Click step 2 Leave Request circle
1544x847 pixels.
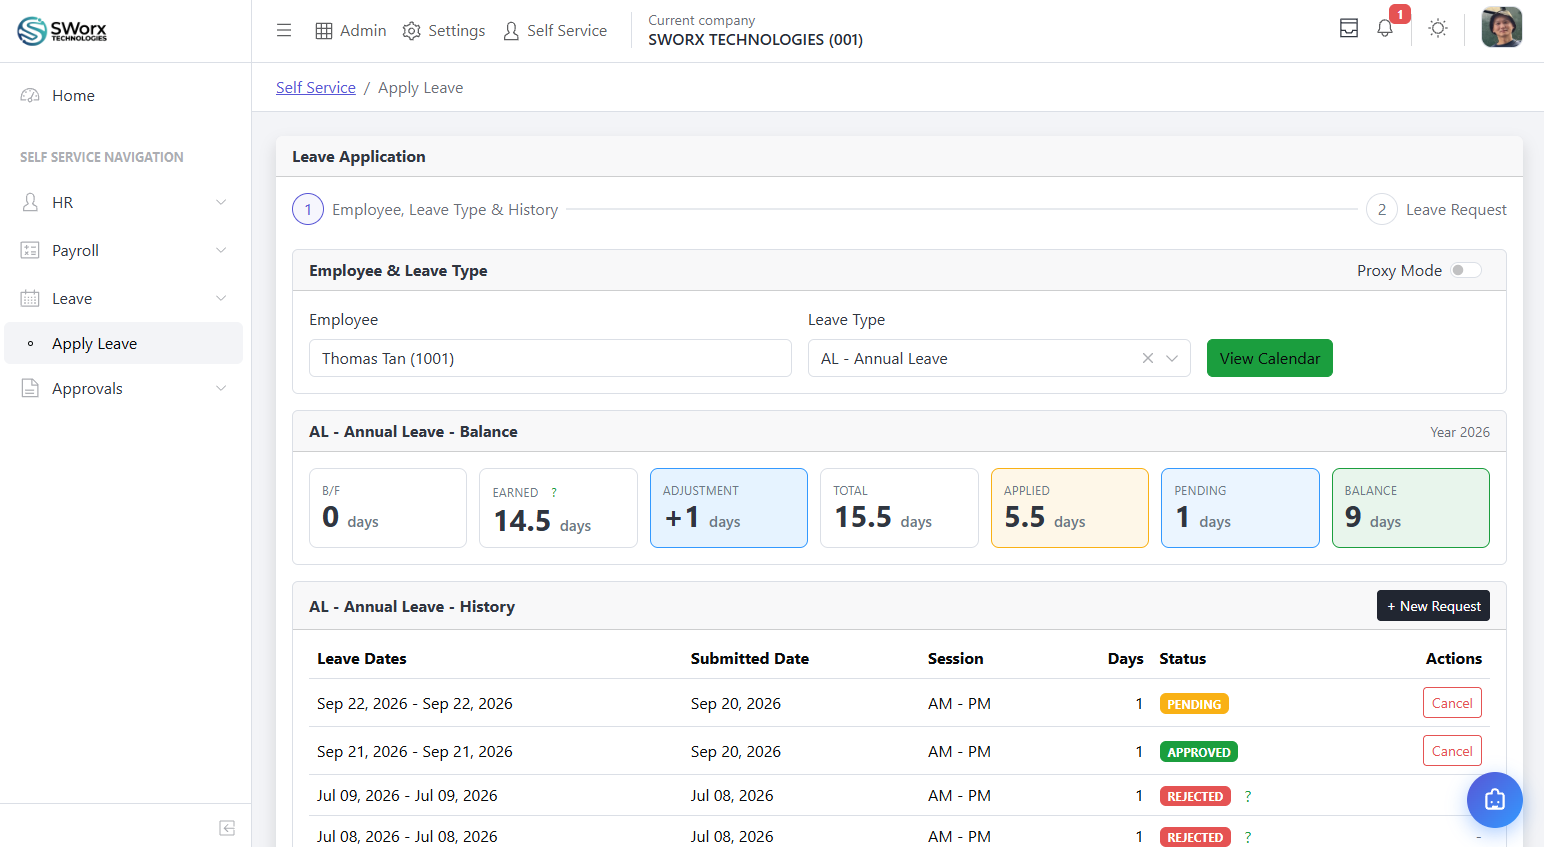(x=1382, y=209)
